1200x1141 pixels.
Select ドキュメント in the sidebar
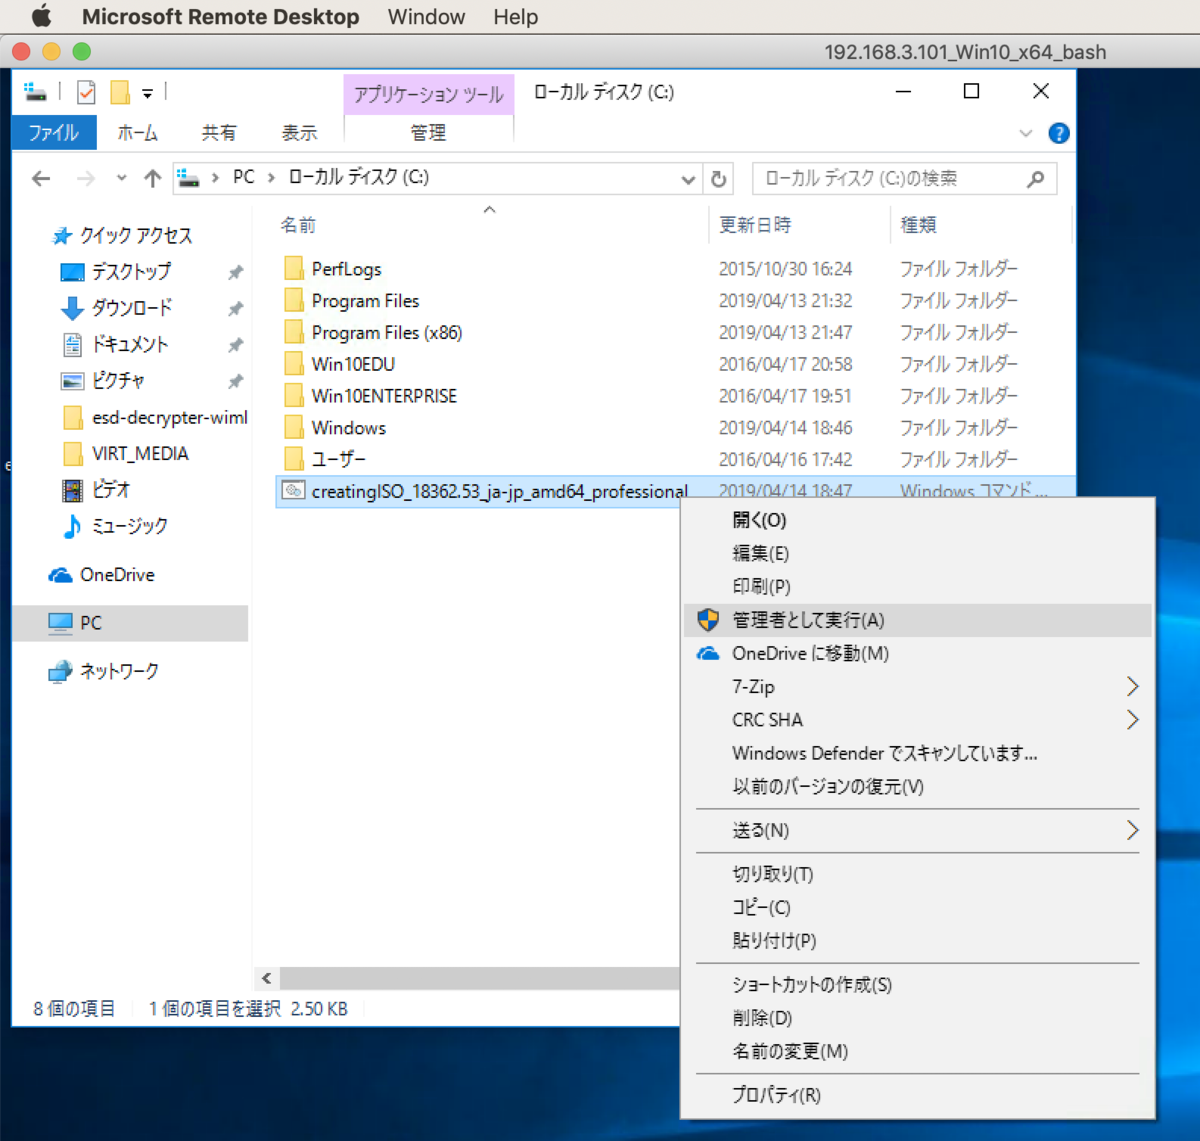tap(130, 344)
